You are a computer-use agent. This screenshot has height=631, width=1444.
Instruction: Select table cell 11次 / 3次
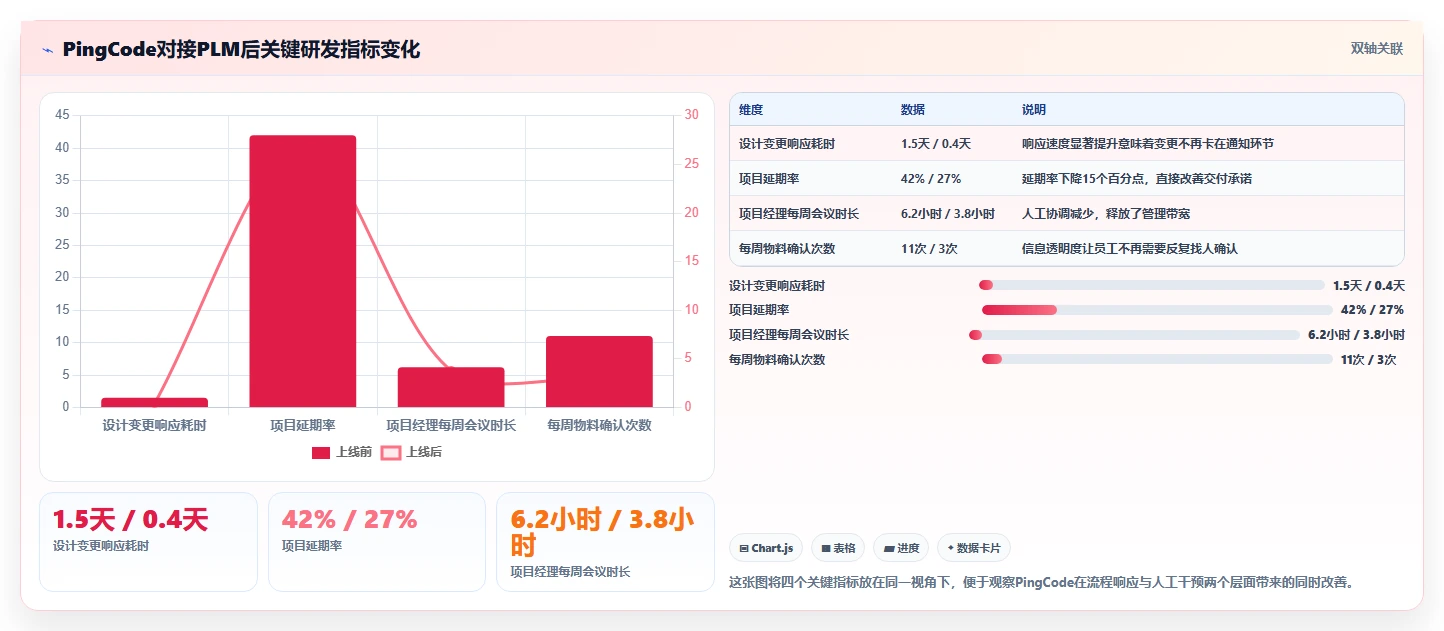click(x=929, y=248)
